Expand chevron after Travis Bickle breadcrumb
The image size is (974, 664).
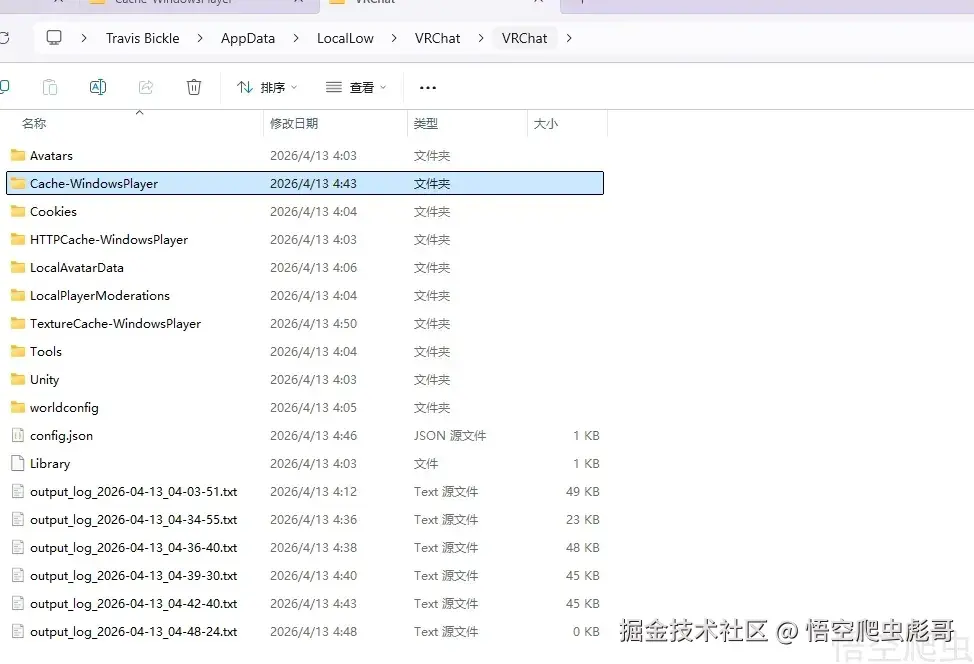tap(199, 38)
